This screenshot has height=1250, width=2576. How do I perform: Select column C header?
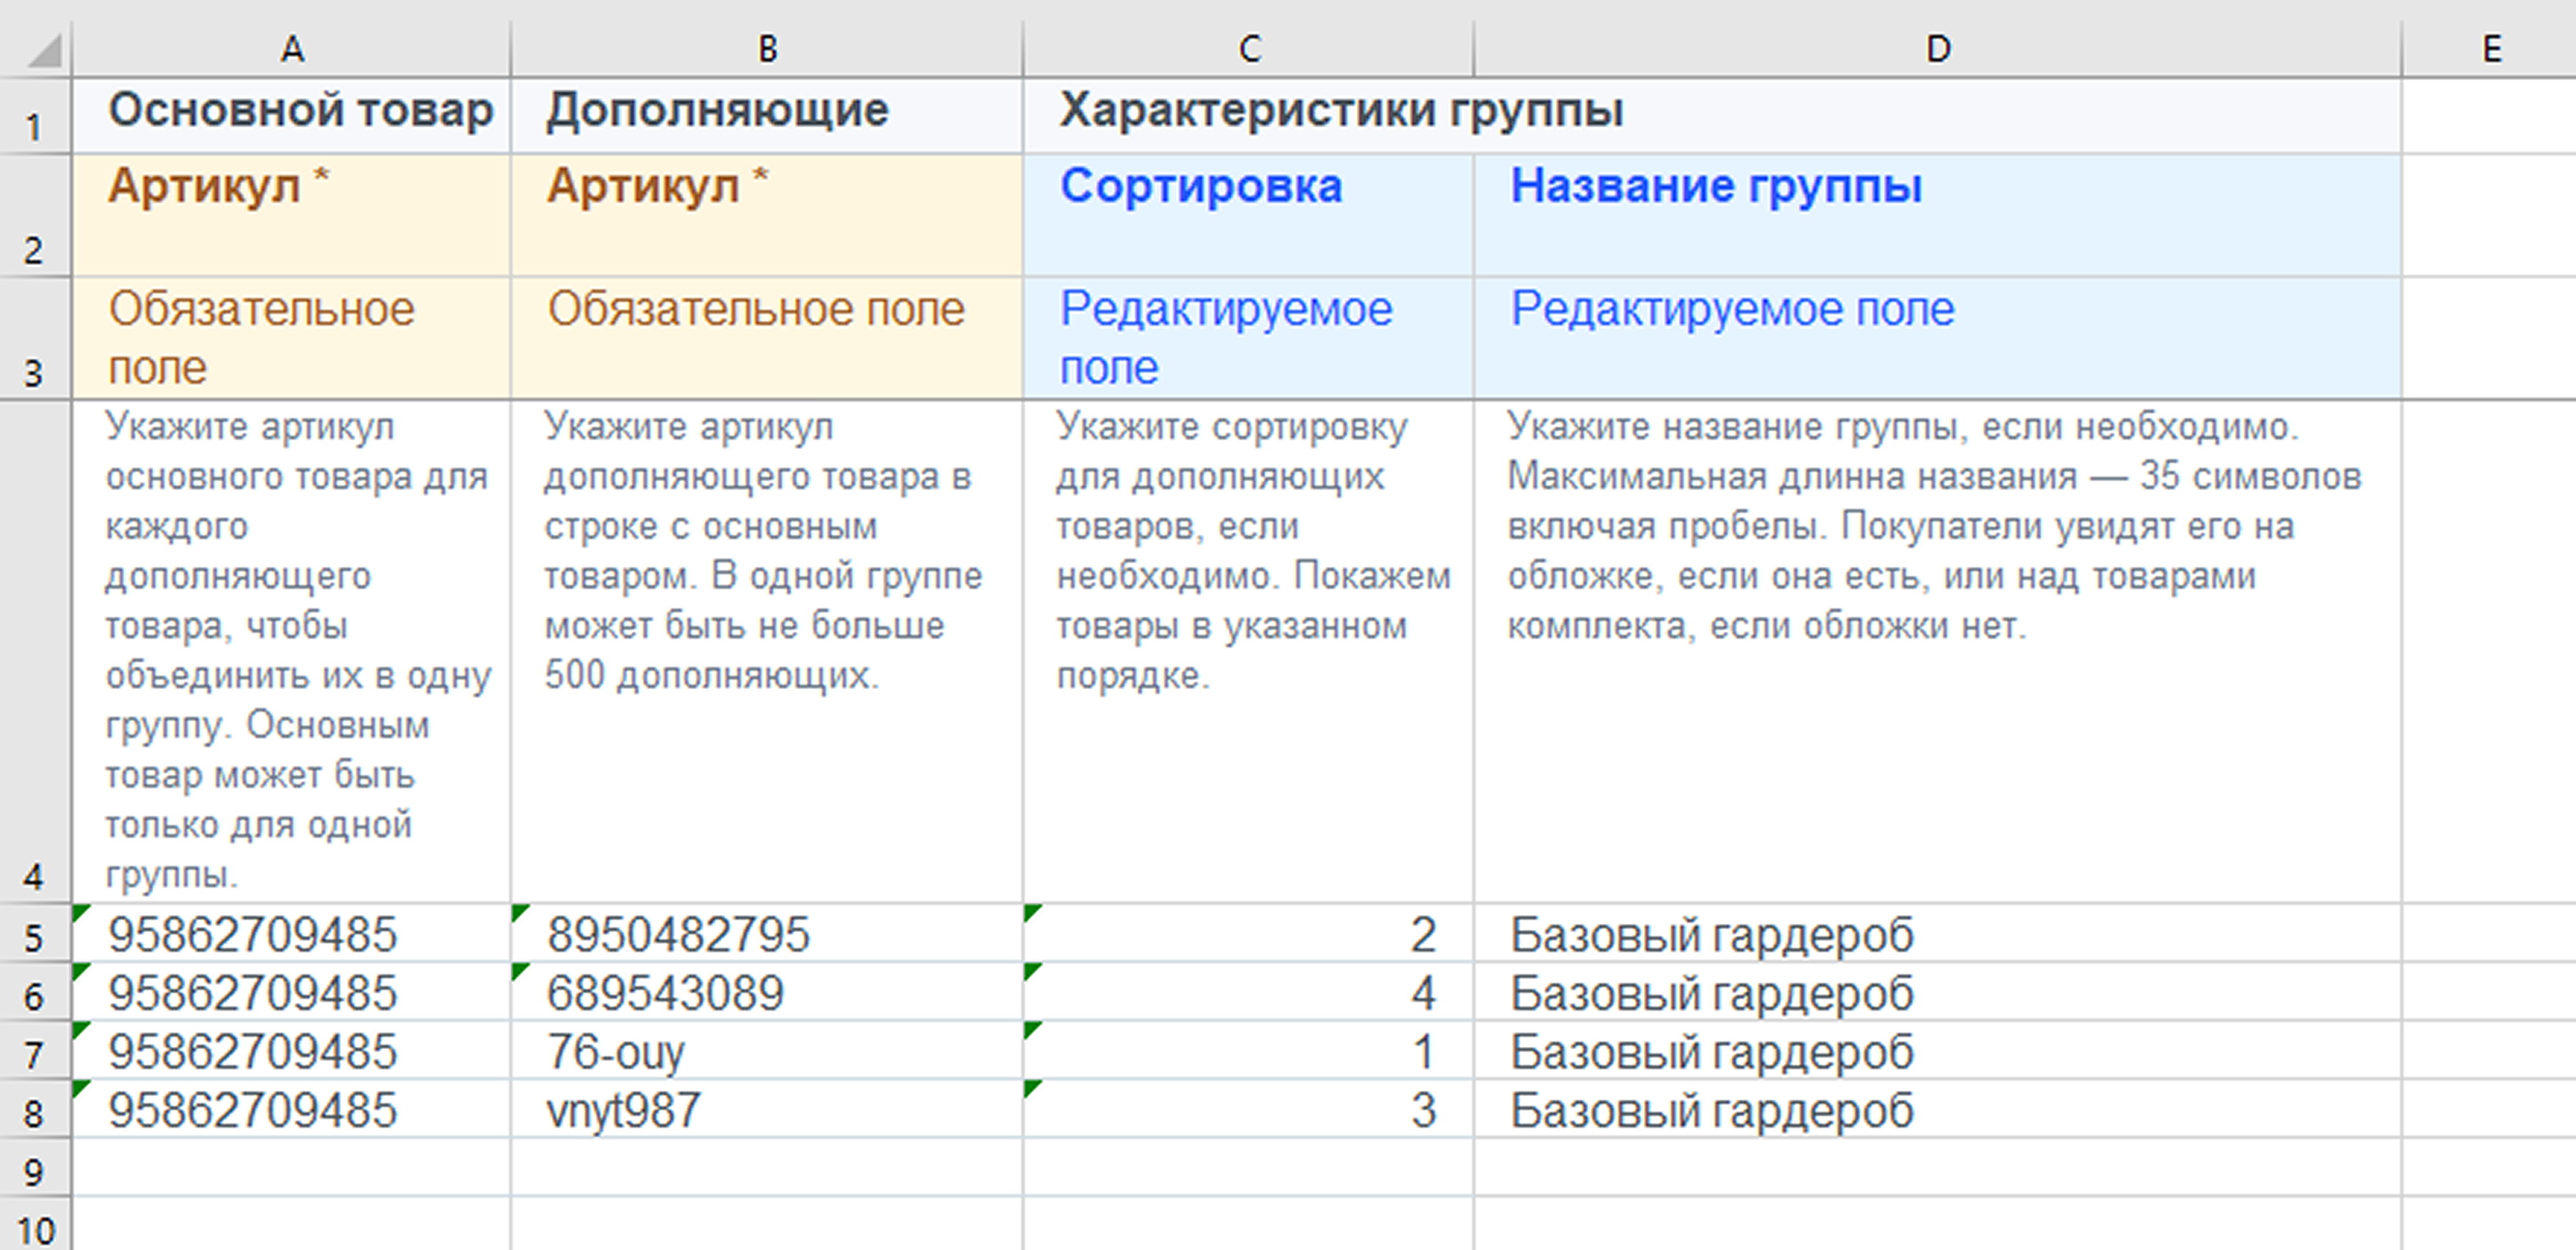[x=1249, y=48]
